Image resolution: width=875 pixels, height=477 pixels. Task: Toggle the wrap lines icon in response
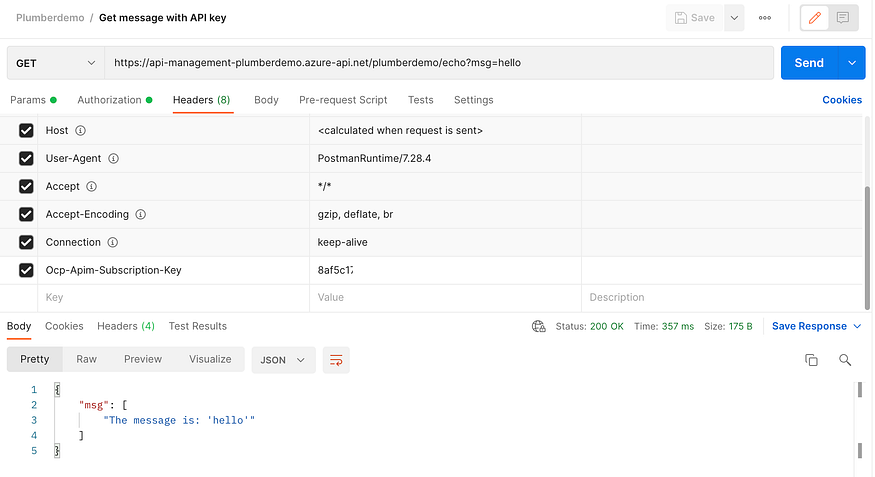336,360
